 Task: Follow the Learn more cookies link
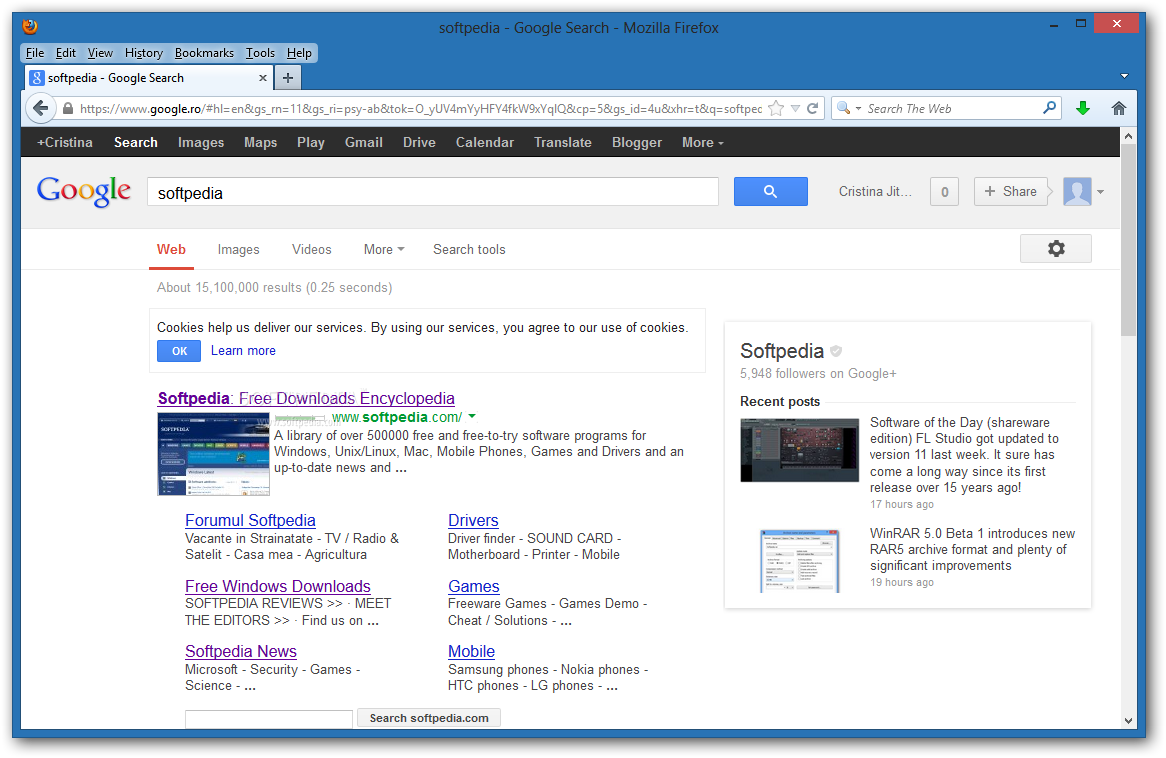tap(243, 350)
